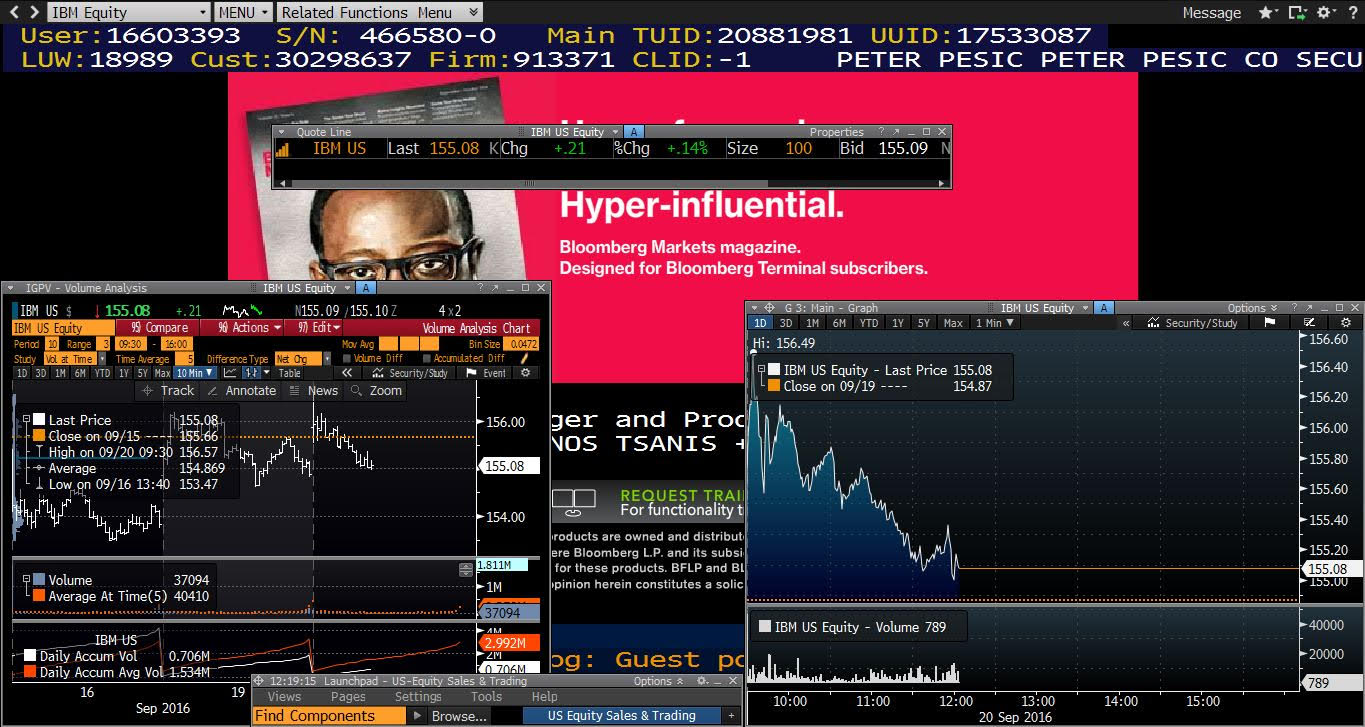Open the Difference Type Net Chg dropdown

point(302,359)
